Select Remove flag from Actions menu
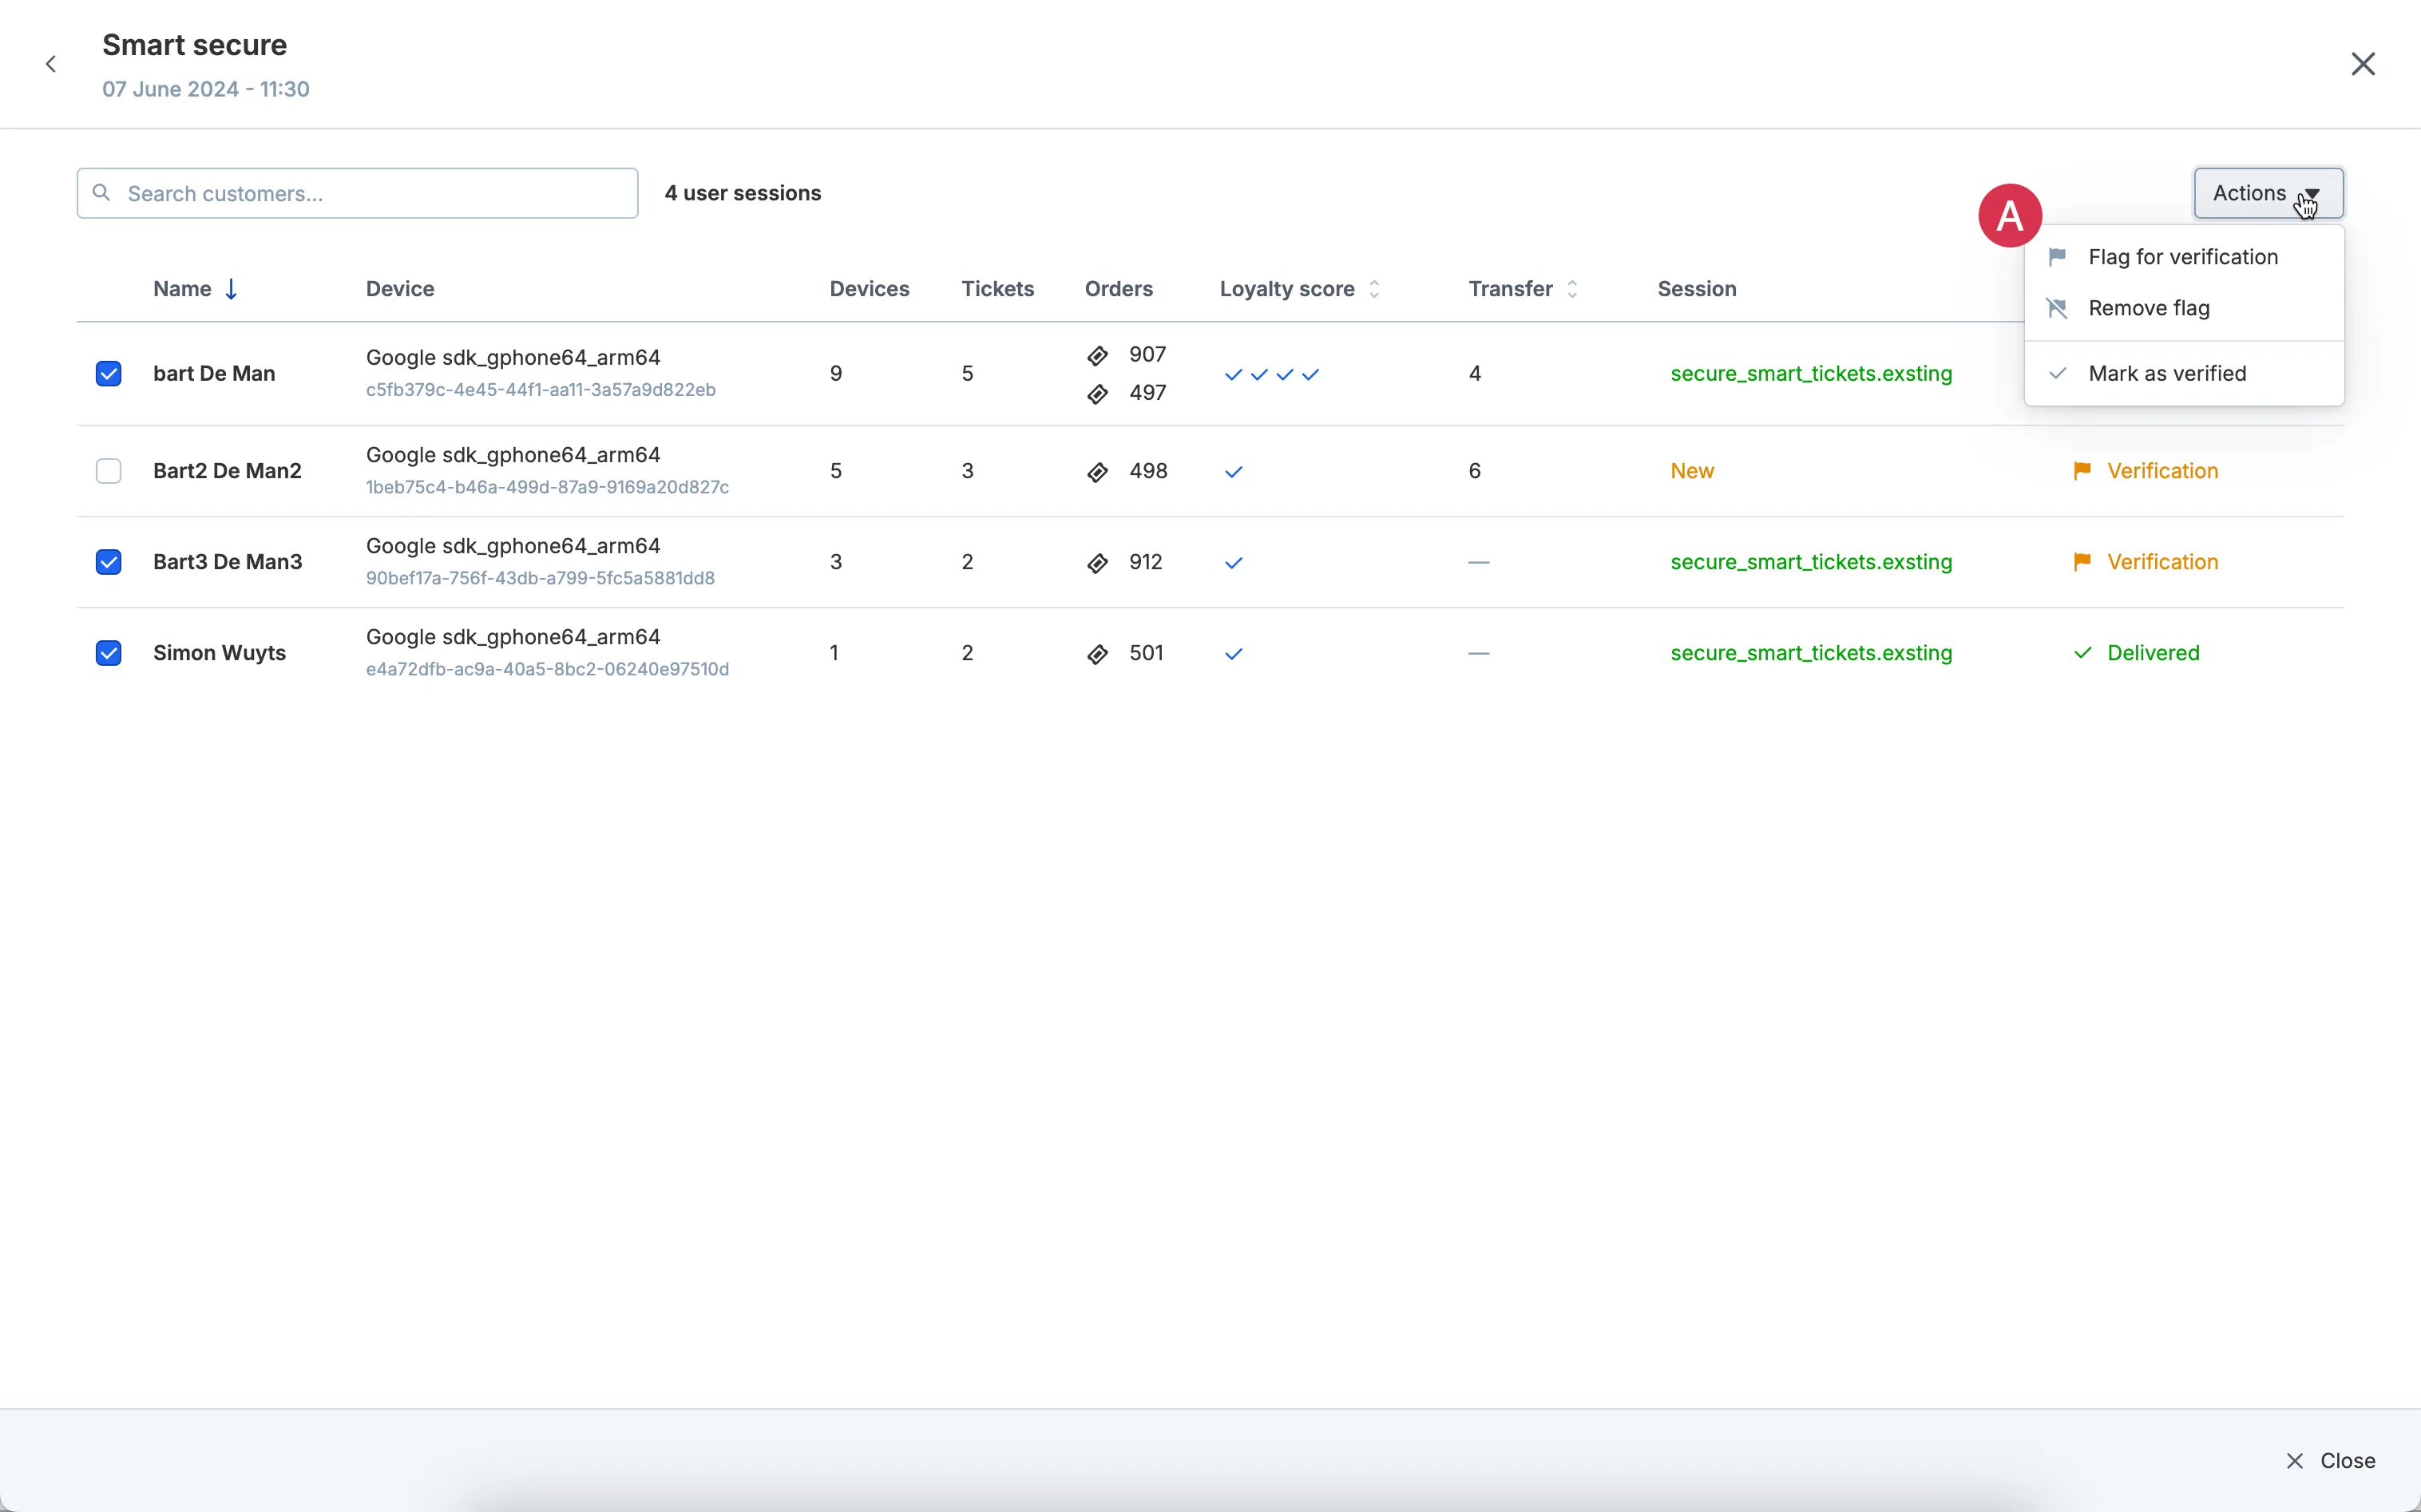The height and width of the screenshot is (1512, 2421). (x=2184, y=308)
